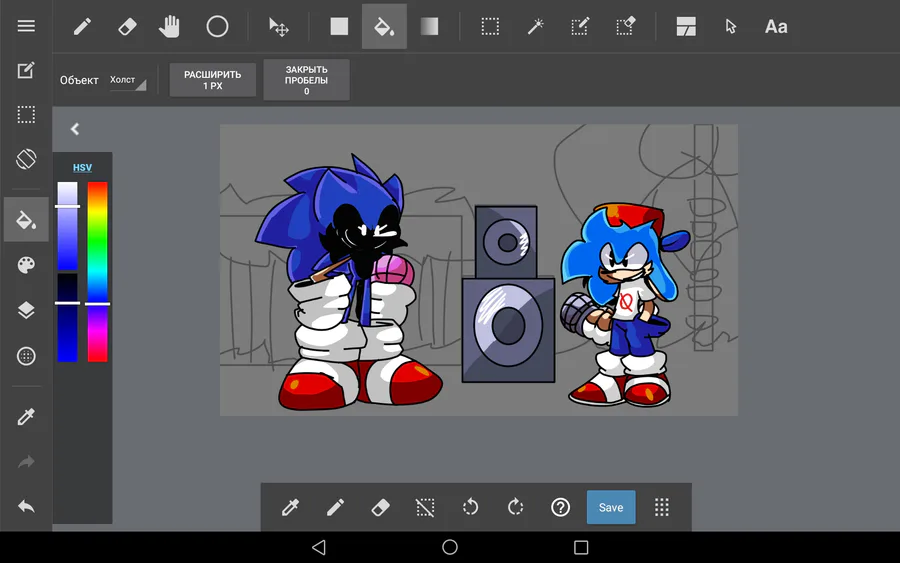Tap the blue Save button
This screenshot has height=563, width=900.
(611, 507)
